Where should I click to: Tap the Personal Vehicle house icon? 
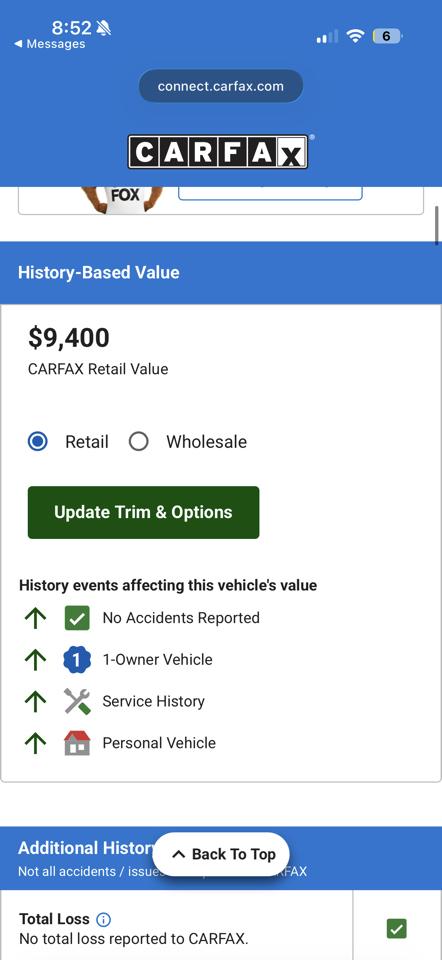tap(77, 743)
